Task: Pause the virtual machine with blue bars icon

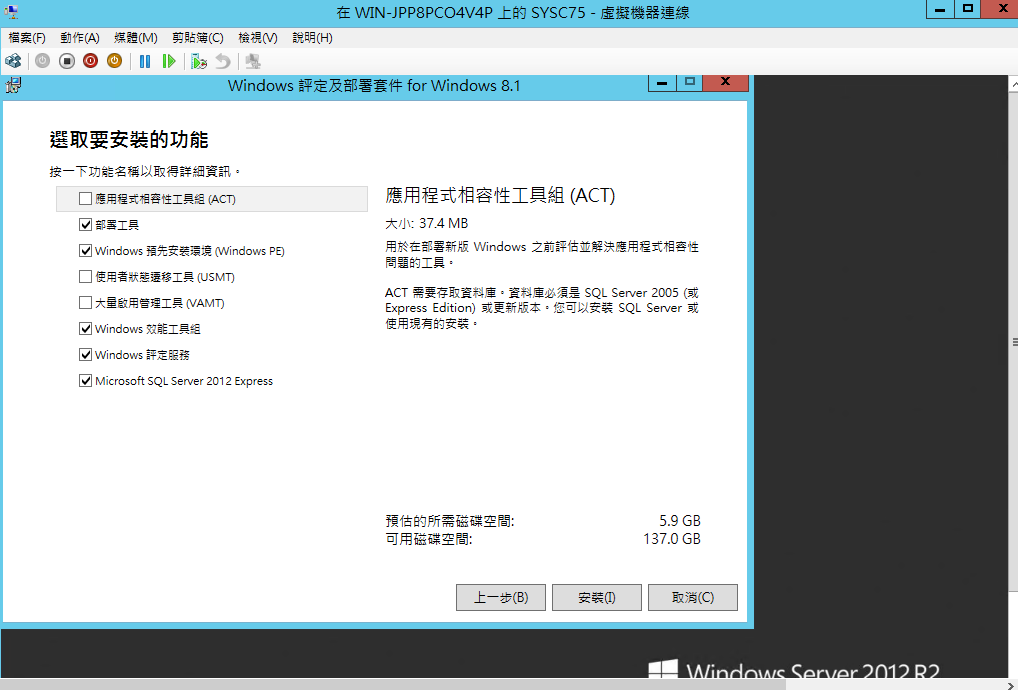Action: pos(145,61)
